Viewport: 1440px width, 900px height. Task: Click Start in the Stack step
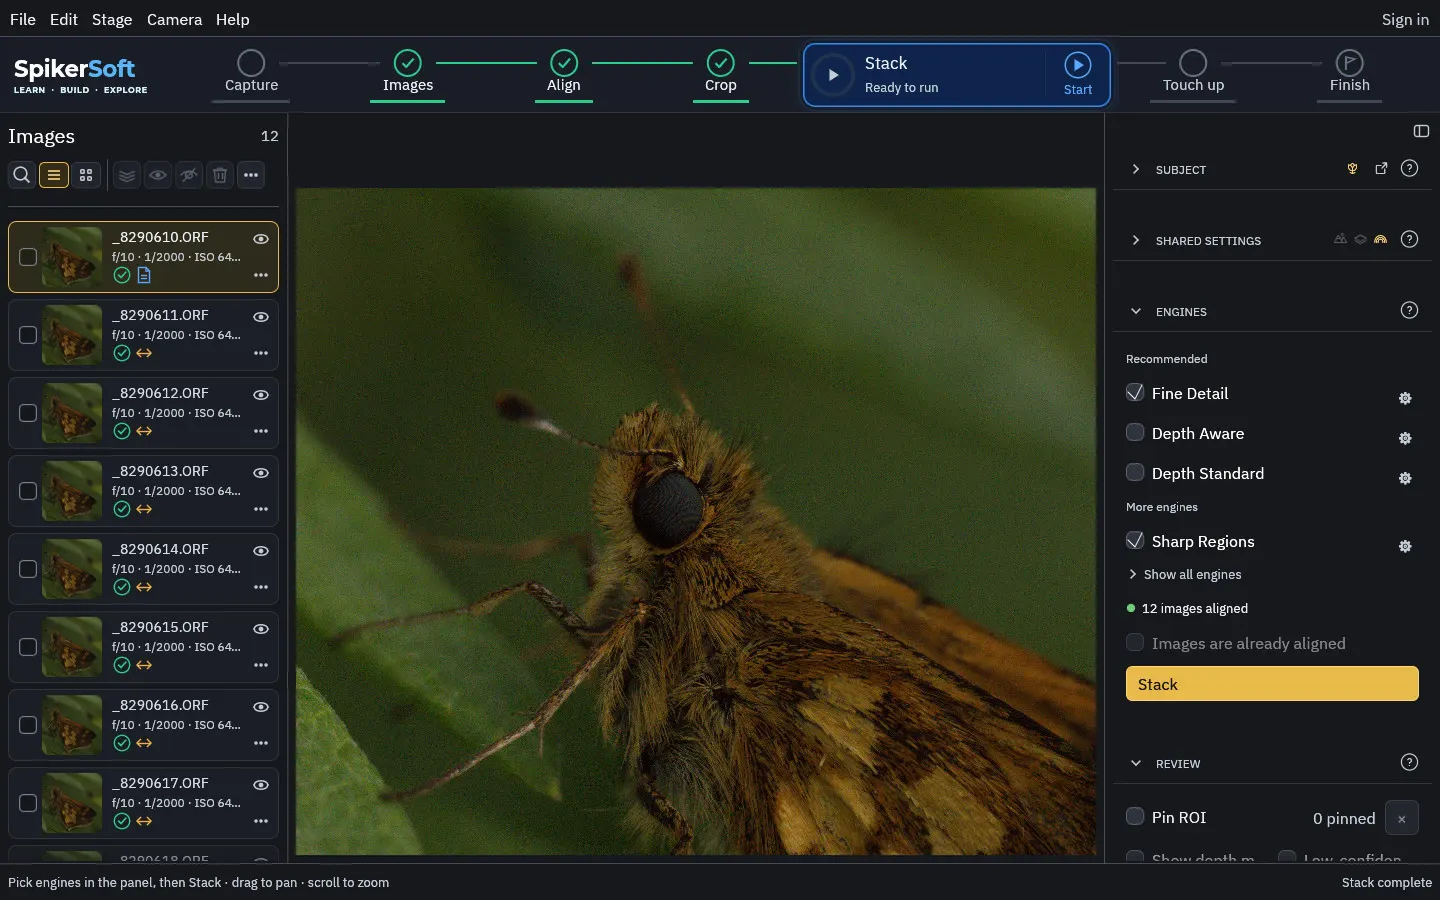pyautogui.click(x=1077, y=75)
